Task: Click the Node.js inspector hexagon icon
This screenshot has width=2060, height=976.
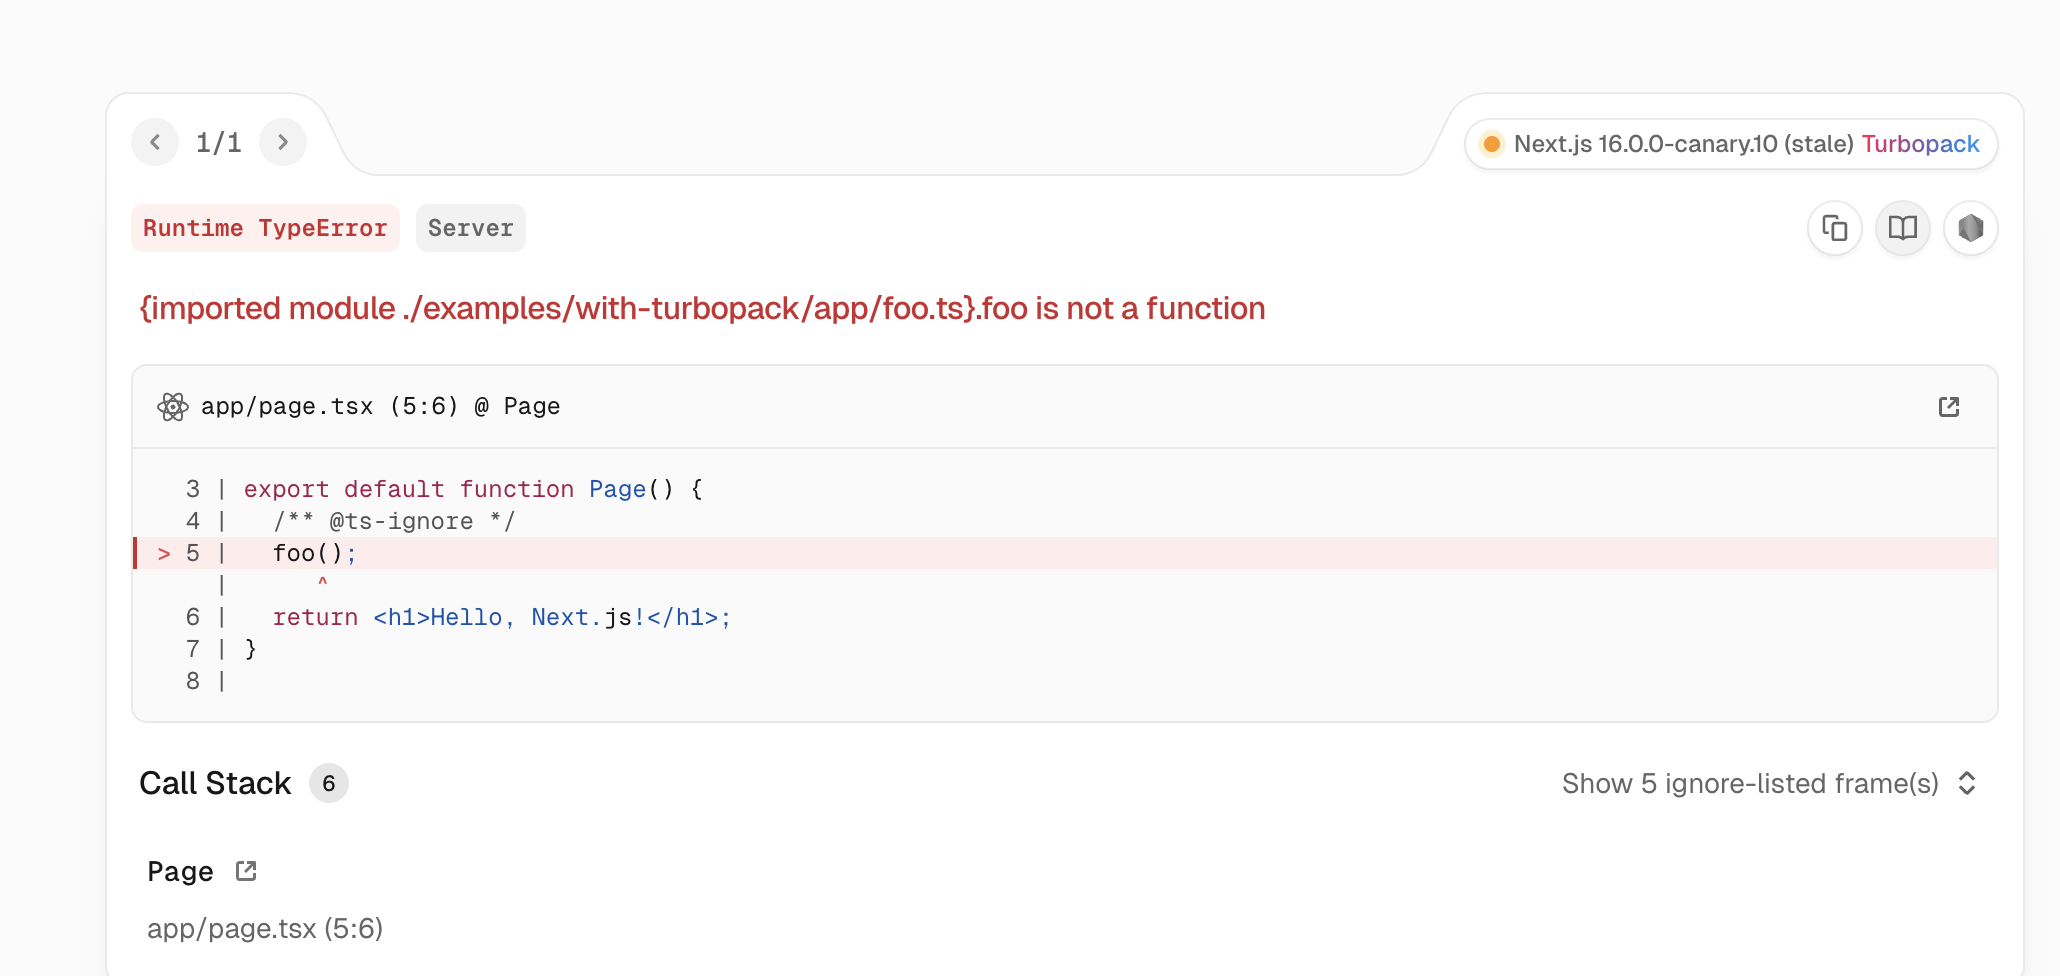Action: pyautogui.click(x=1970, y=228)
